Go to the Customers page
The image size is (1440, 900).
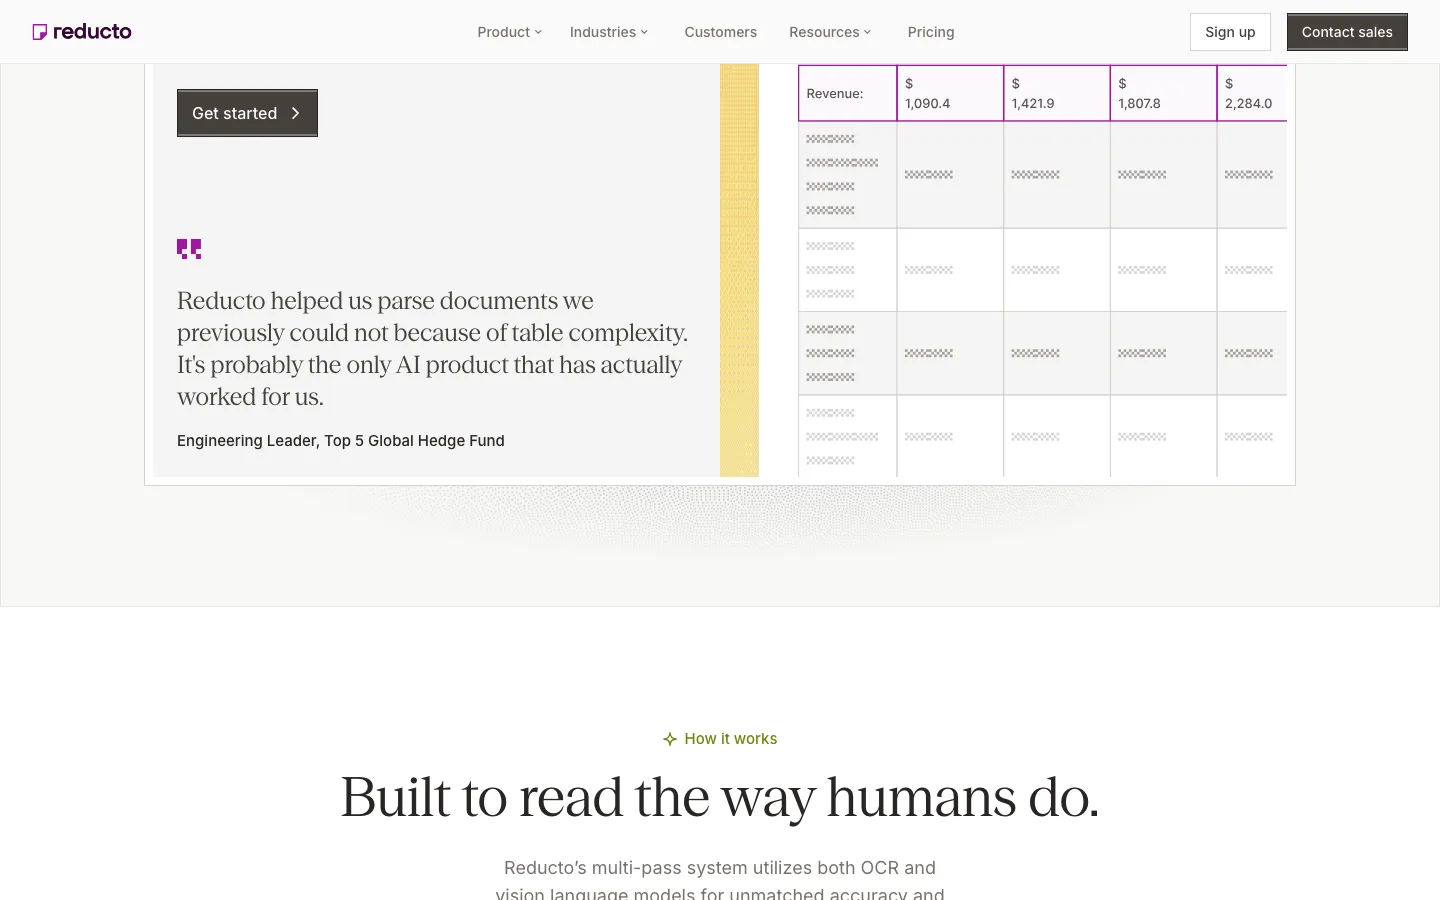(x=720, y=32)
